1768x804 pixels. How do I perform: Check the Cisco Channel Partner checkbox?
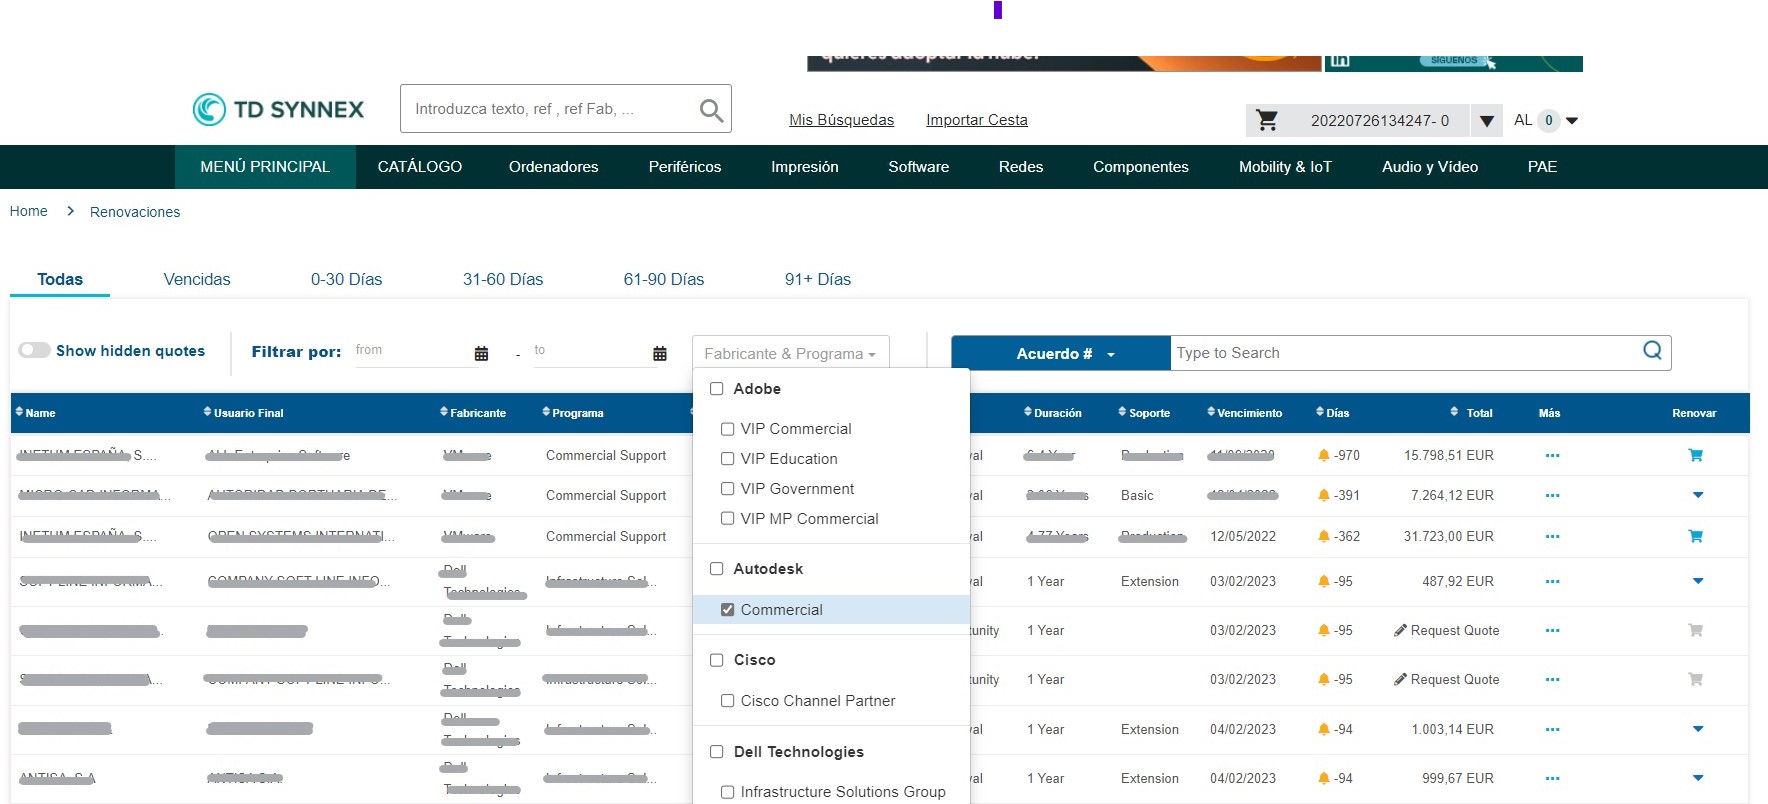(x=727, y=701)
